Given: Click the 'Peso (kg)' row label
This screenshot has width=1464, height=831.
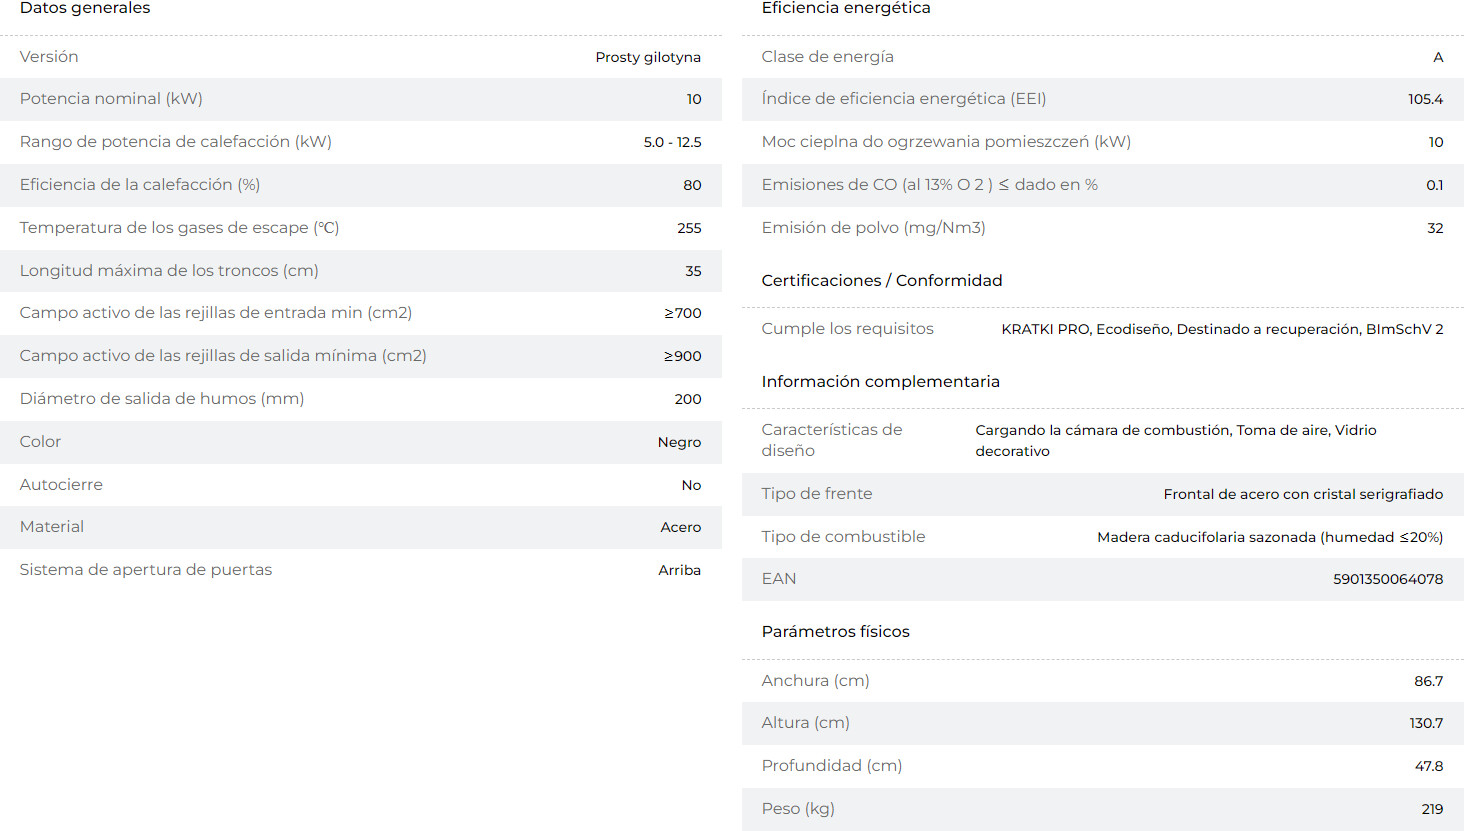Looking at the screenshot, I should point(798,809).
